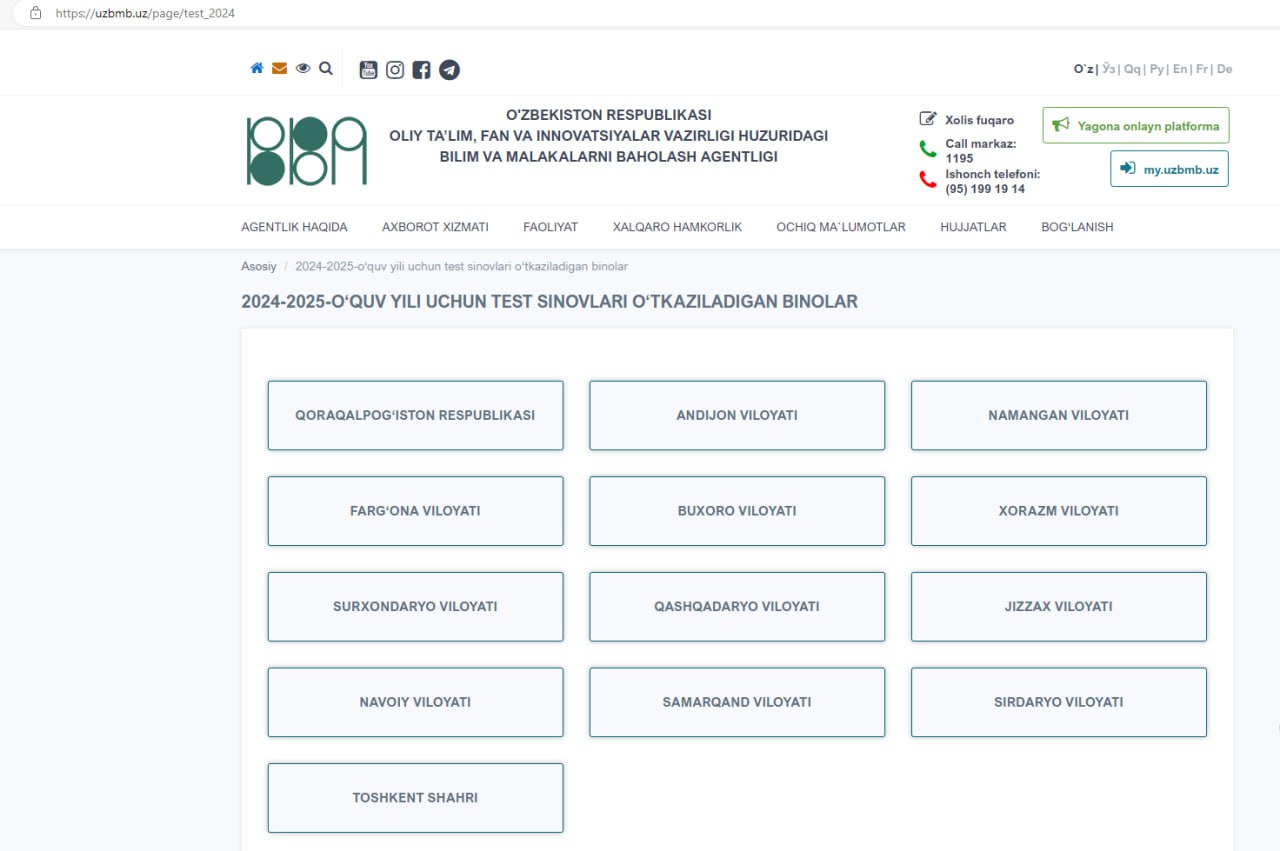Click the Asosiy breadcrumb link
The width and height of the screenshot is (1280, 851).
(x=258, y=266)
